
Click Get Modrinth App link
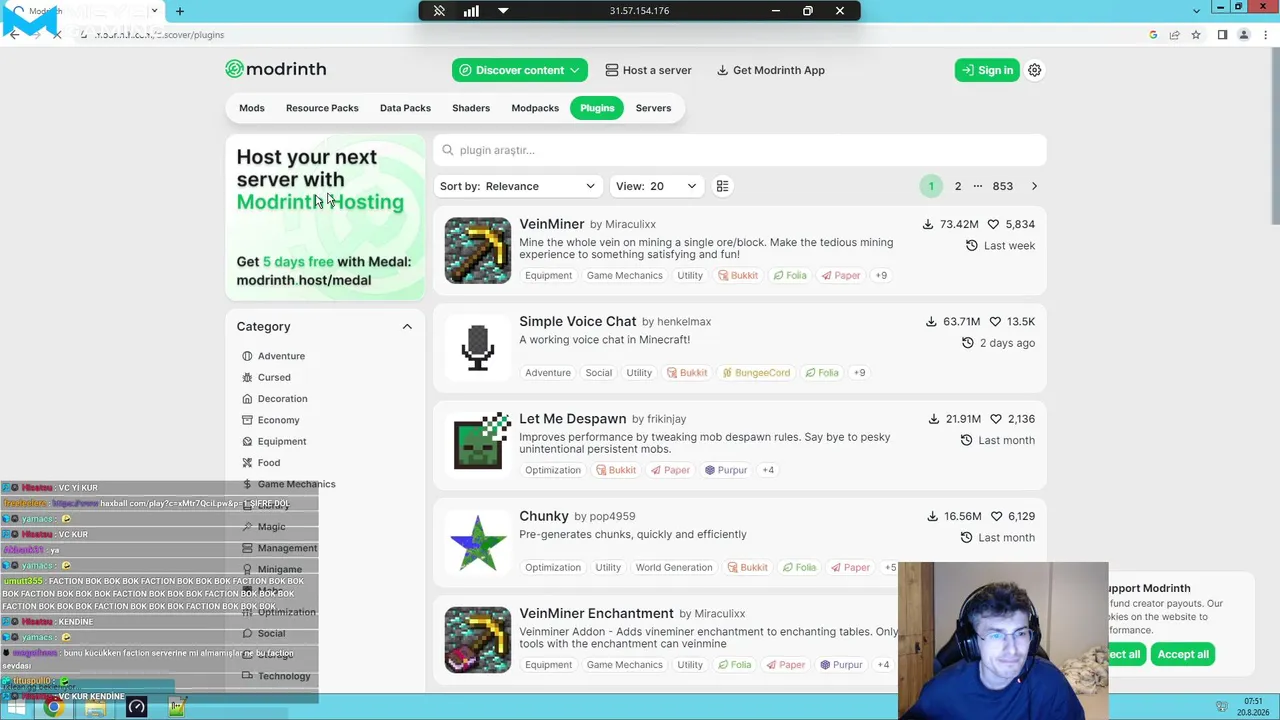[770, 70]
